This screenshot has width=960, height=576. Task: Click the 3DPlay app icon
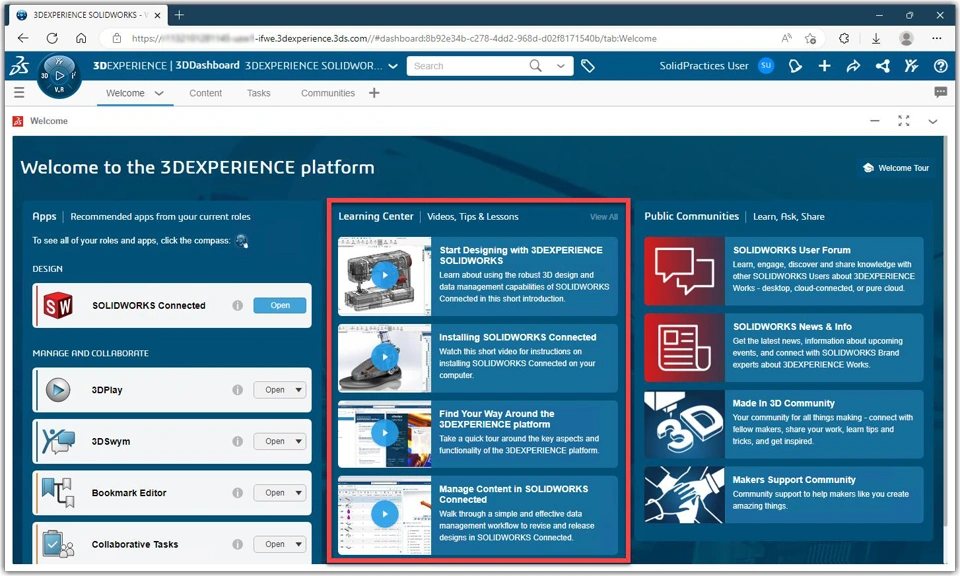[58, 390]
